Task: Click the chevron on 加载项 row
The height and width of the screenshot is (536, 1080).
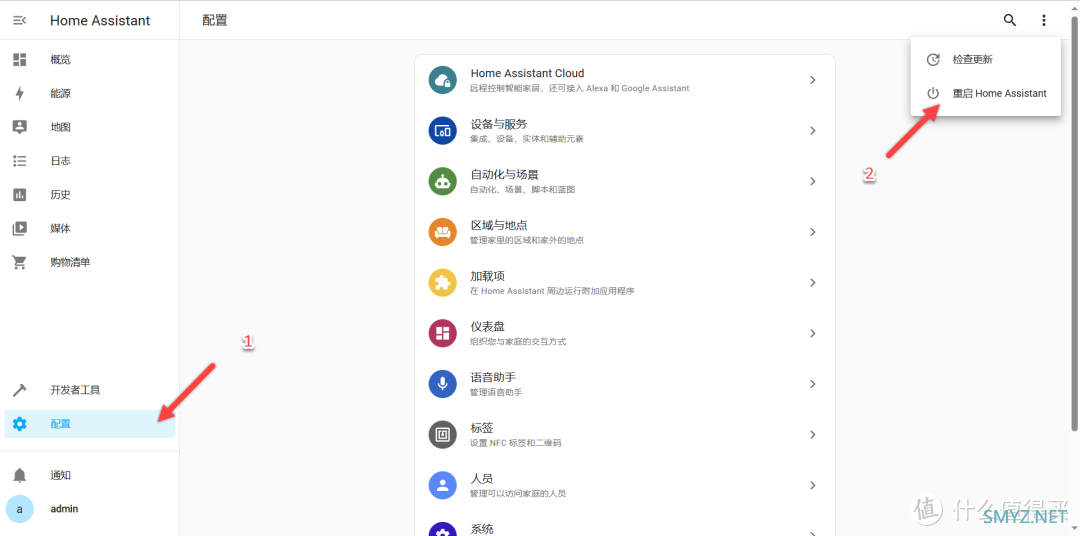Action: 813,282
